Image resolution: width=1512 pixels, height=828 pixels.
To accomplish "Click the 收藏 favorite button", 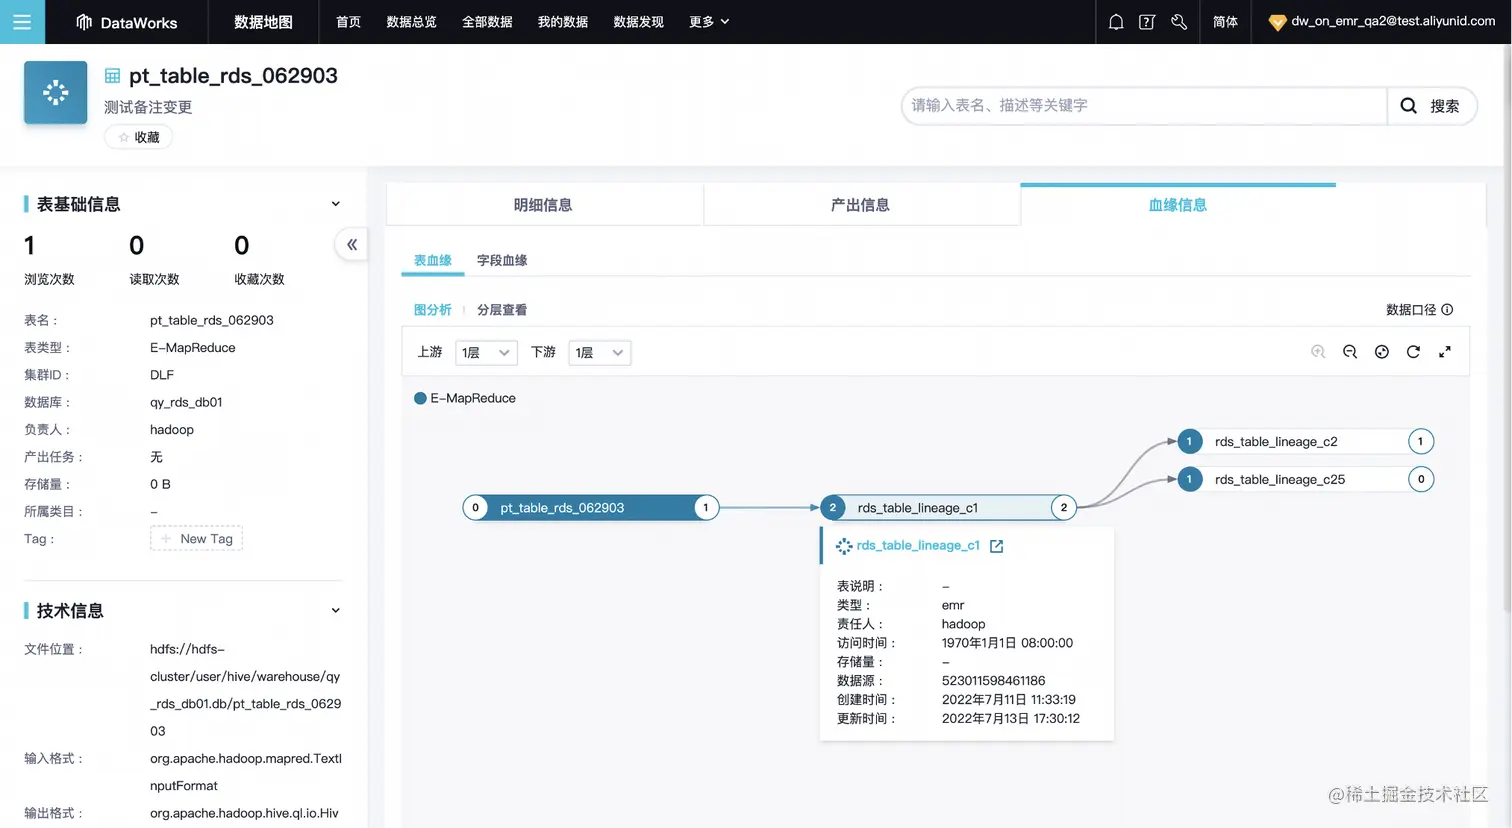I will 139,138.
